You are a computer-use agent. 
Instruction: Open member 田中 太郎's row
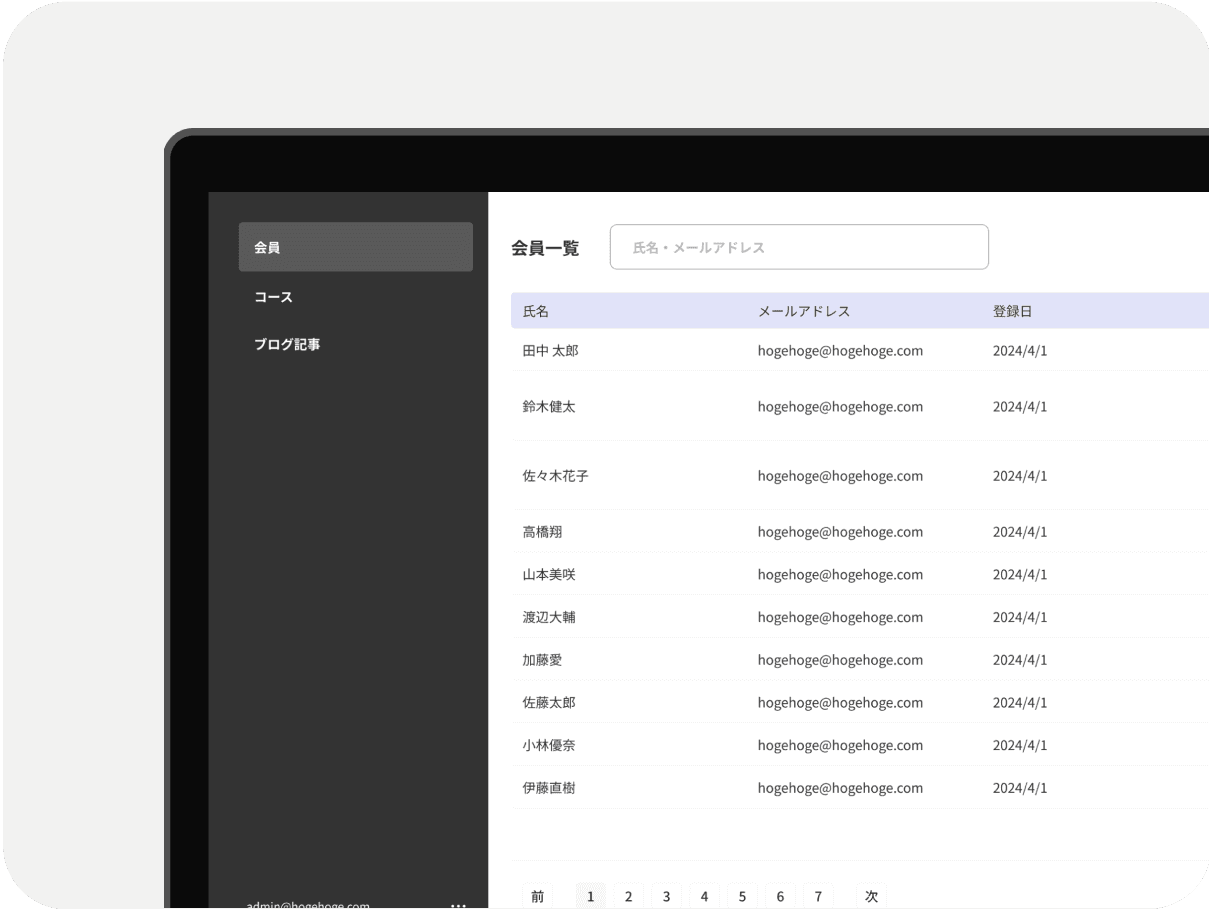click(x=550, y=351)
